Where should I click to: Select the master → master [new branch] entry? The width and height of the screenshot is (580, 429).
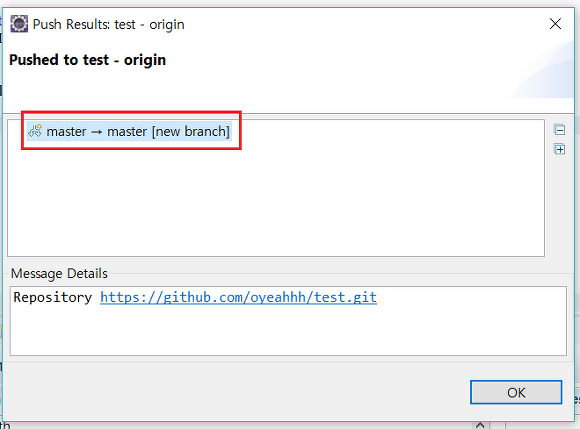pyautogui.click(x=129, y=131)
